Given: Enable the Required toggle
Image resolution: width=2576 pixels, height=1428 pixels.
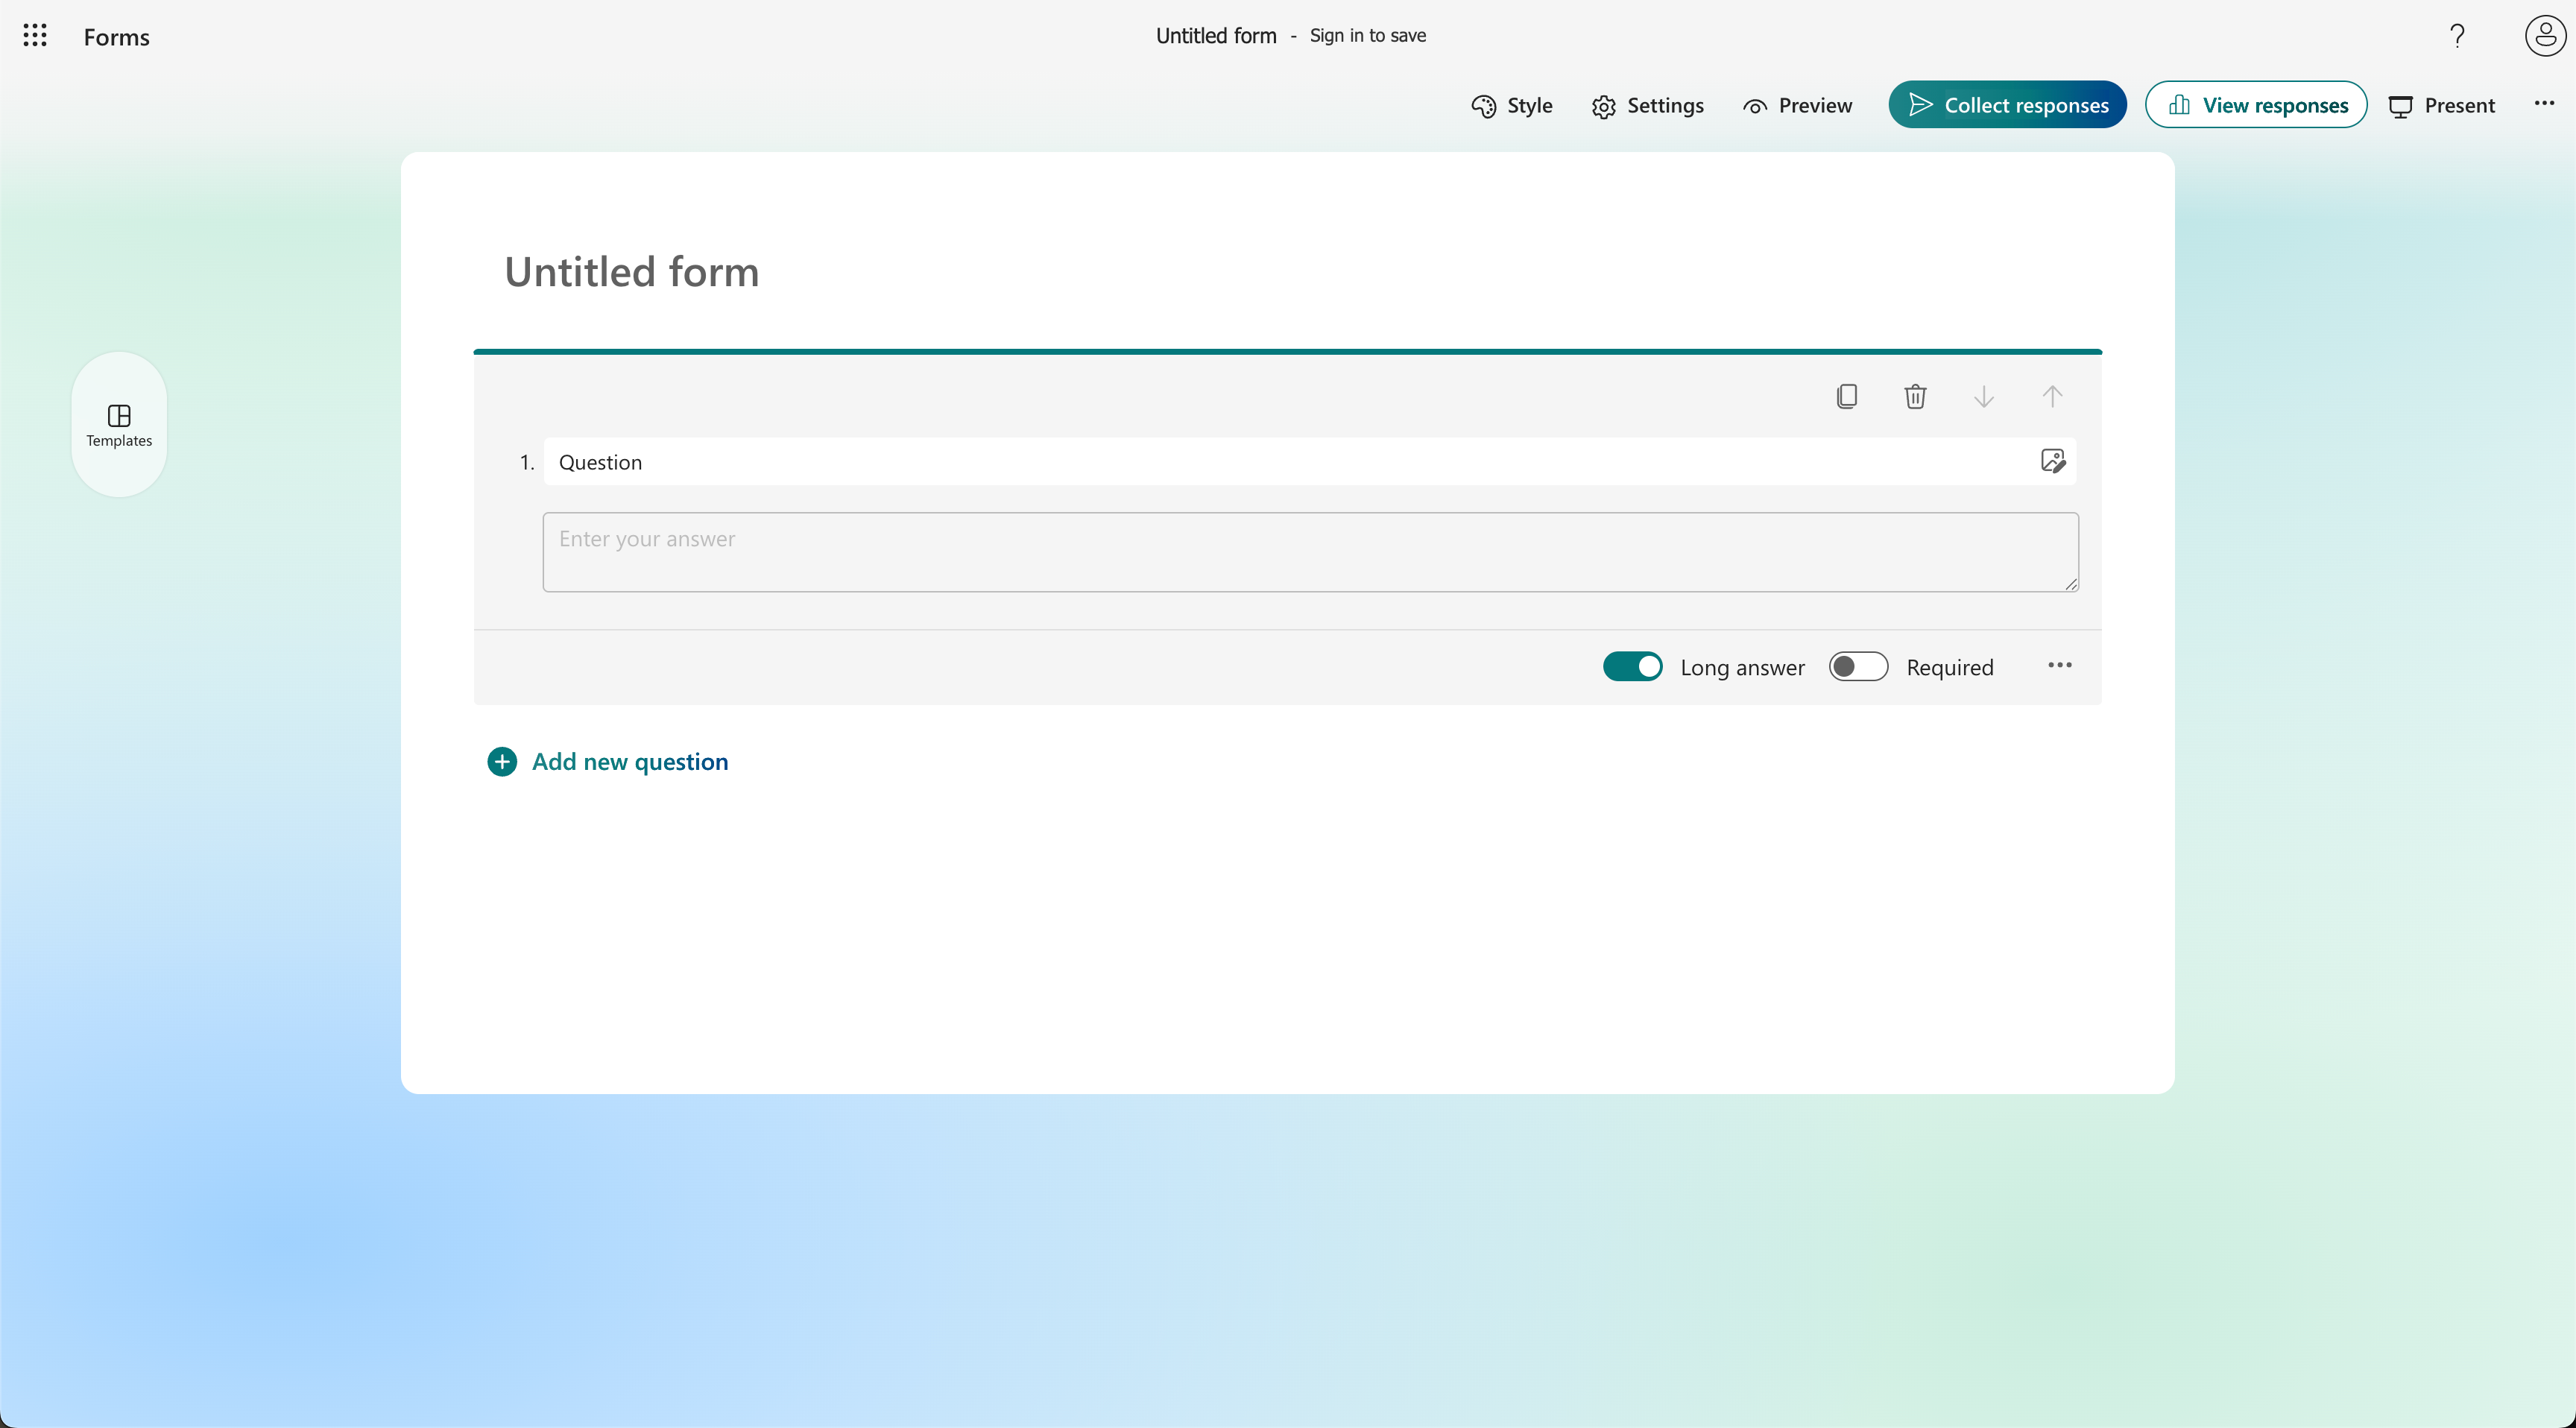Looking at the screenshot, I should click(1857, 666).
